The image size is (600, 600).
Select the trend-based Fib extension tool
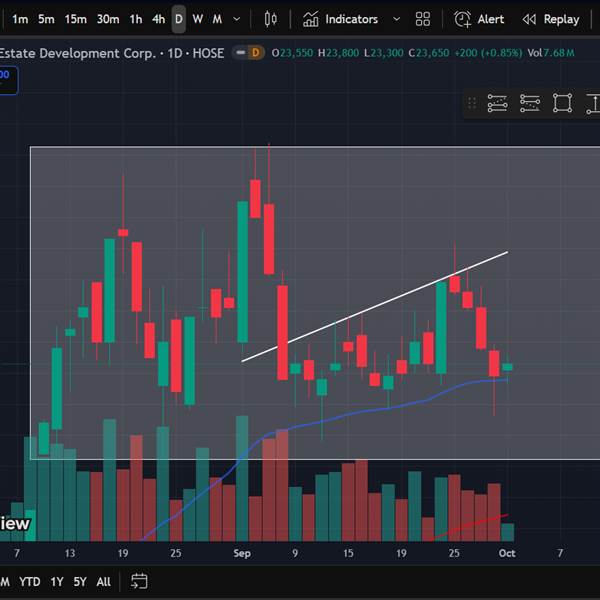(x=530, y=103)
